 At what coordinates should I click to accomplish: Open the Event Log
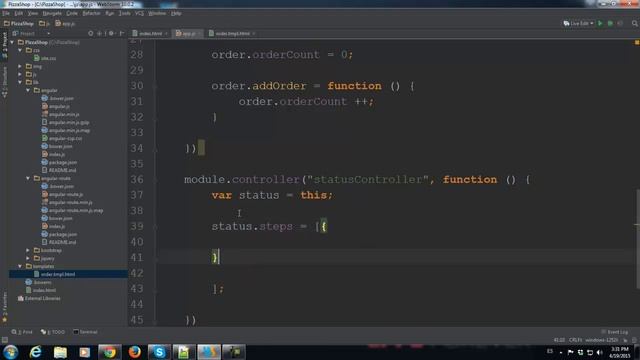point(615,332)
